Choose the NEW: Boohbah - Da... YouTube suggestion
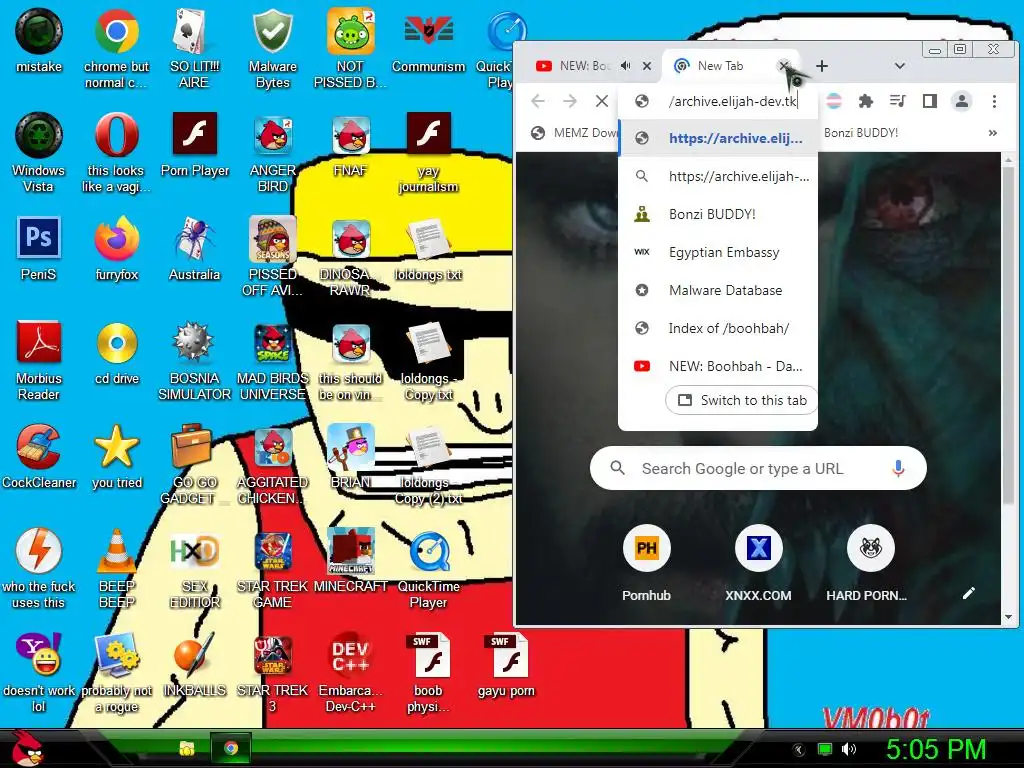Screen dimensions: 1024x768 pos(718,366)
